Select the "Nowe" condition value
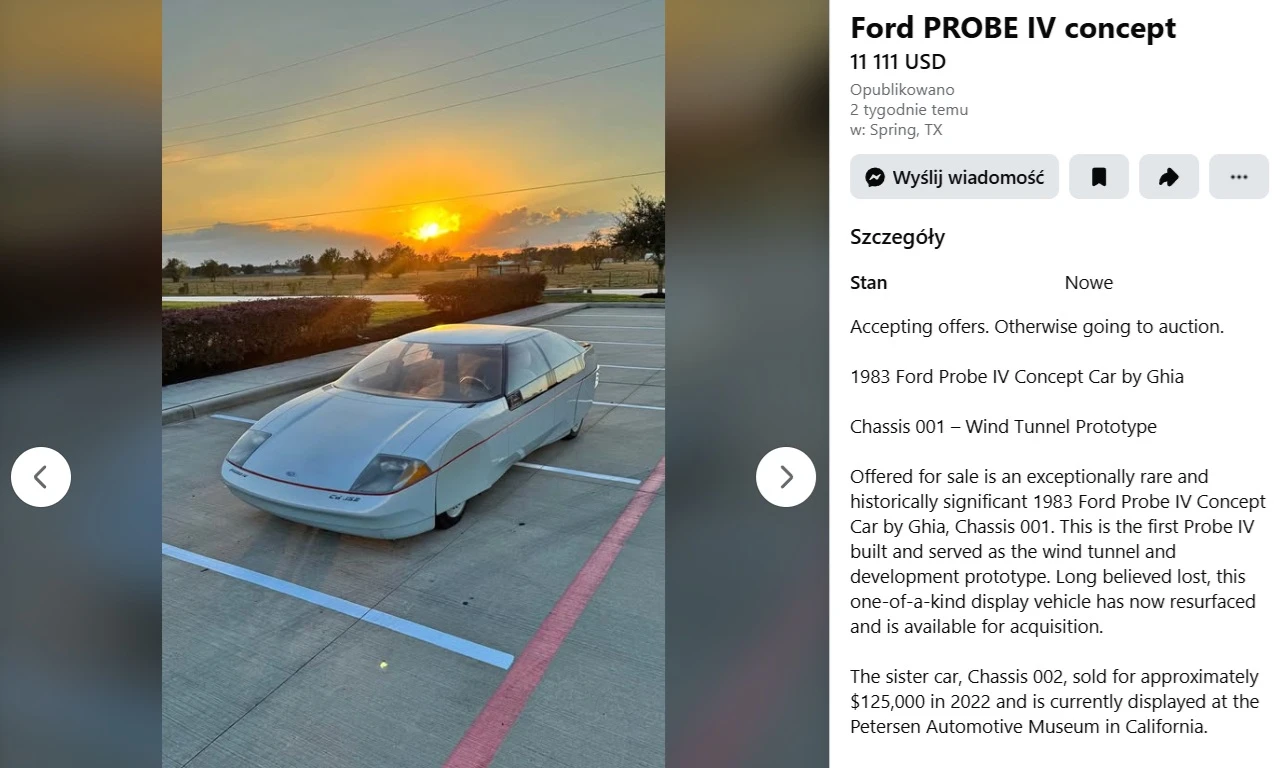Viewport: 1275px width, 768px height. click(1088, 283)
